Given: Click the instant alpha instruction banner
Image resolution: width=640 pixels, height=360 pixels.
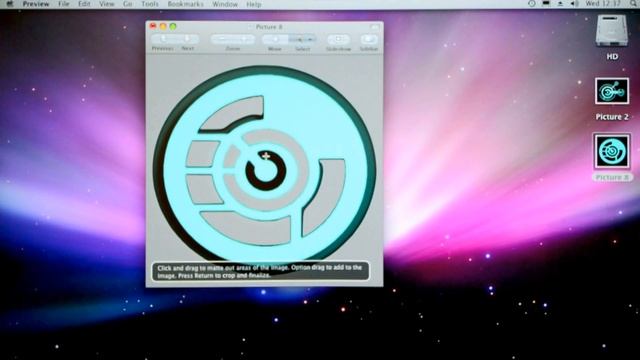Looking at the screenshot, I should pyautogui.click(x=261, y=272).
